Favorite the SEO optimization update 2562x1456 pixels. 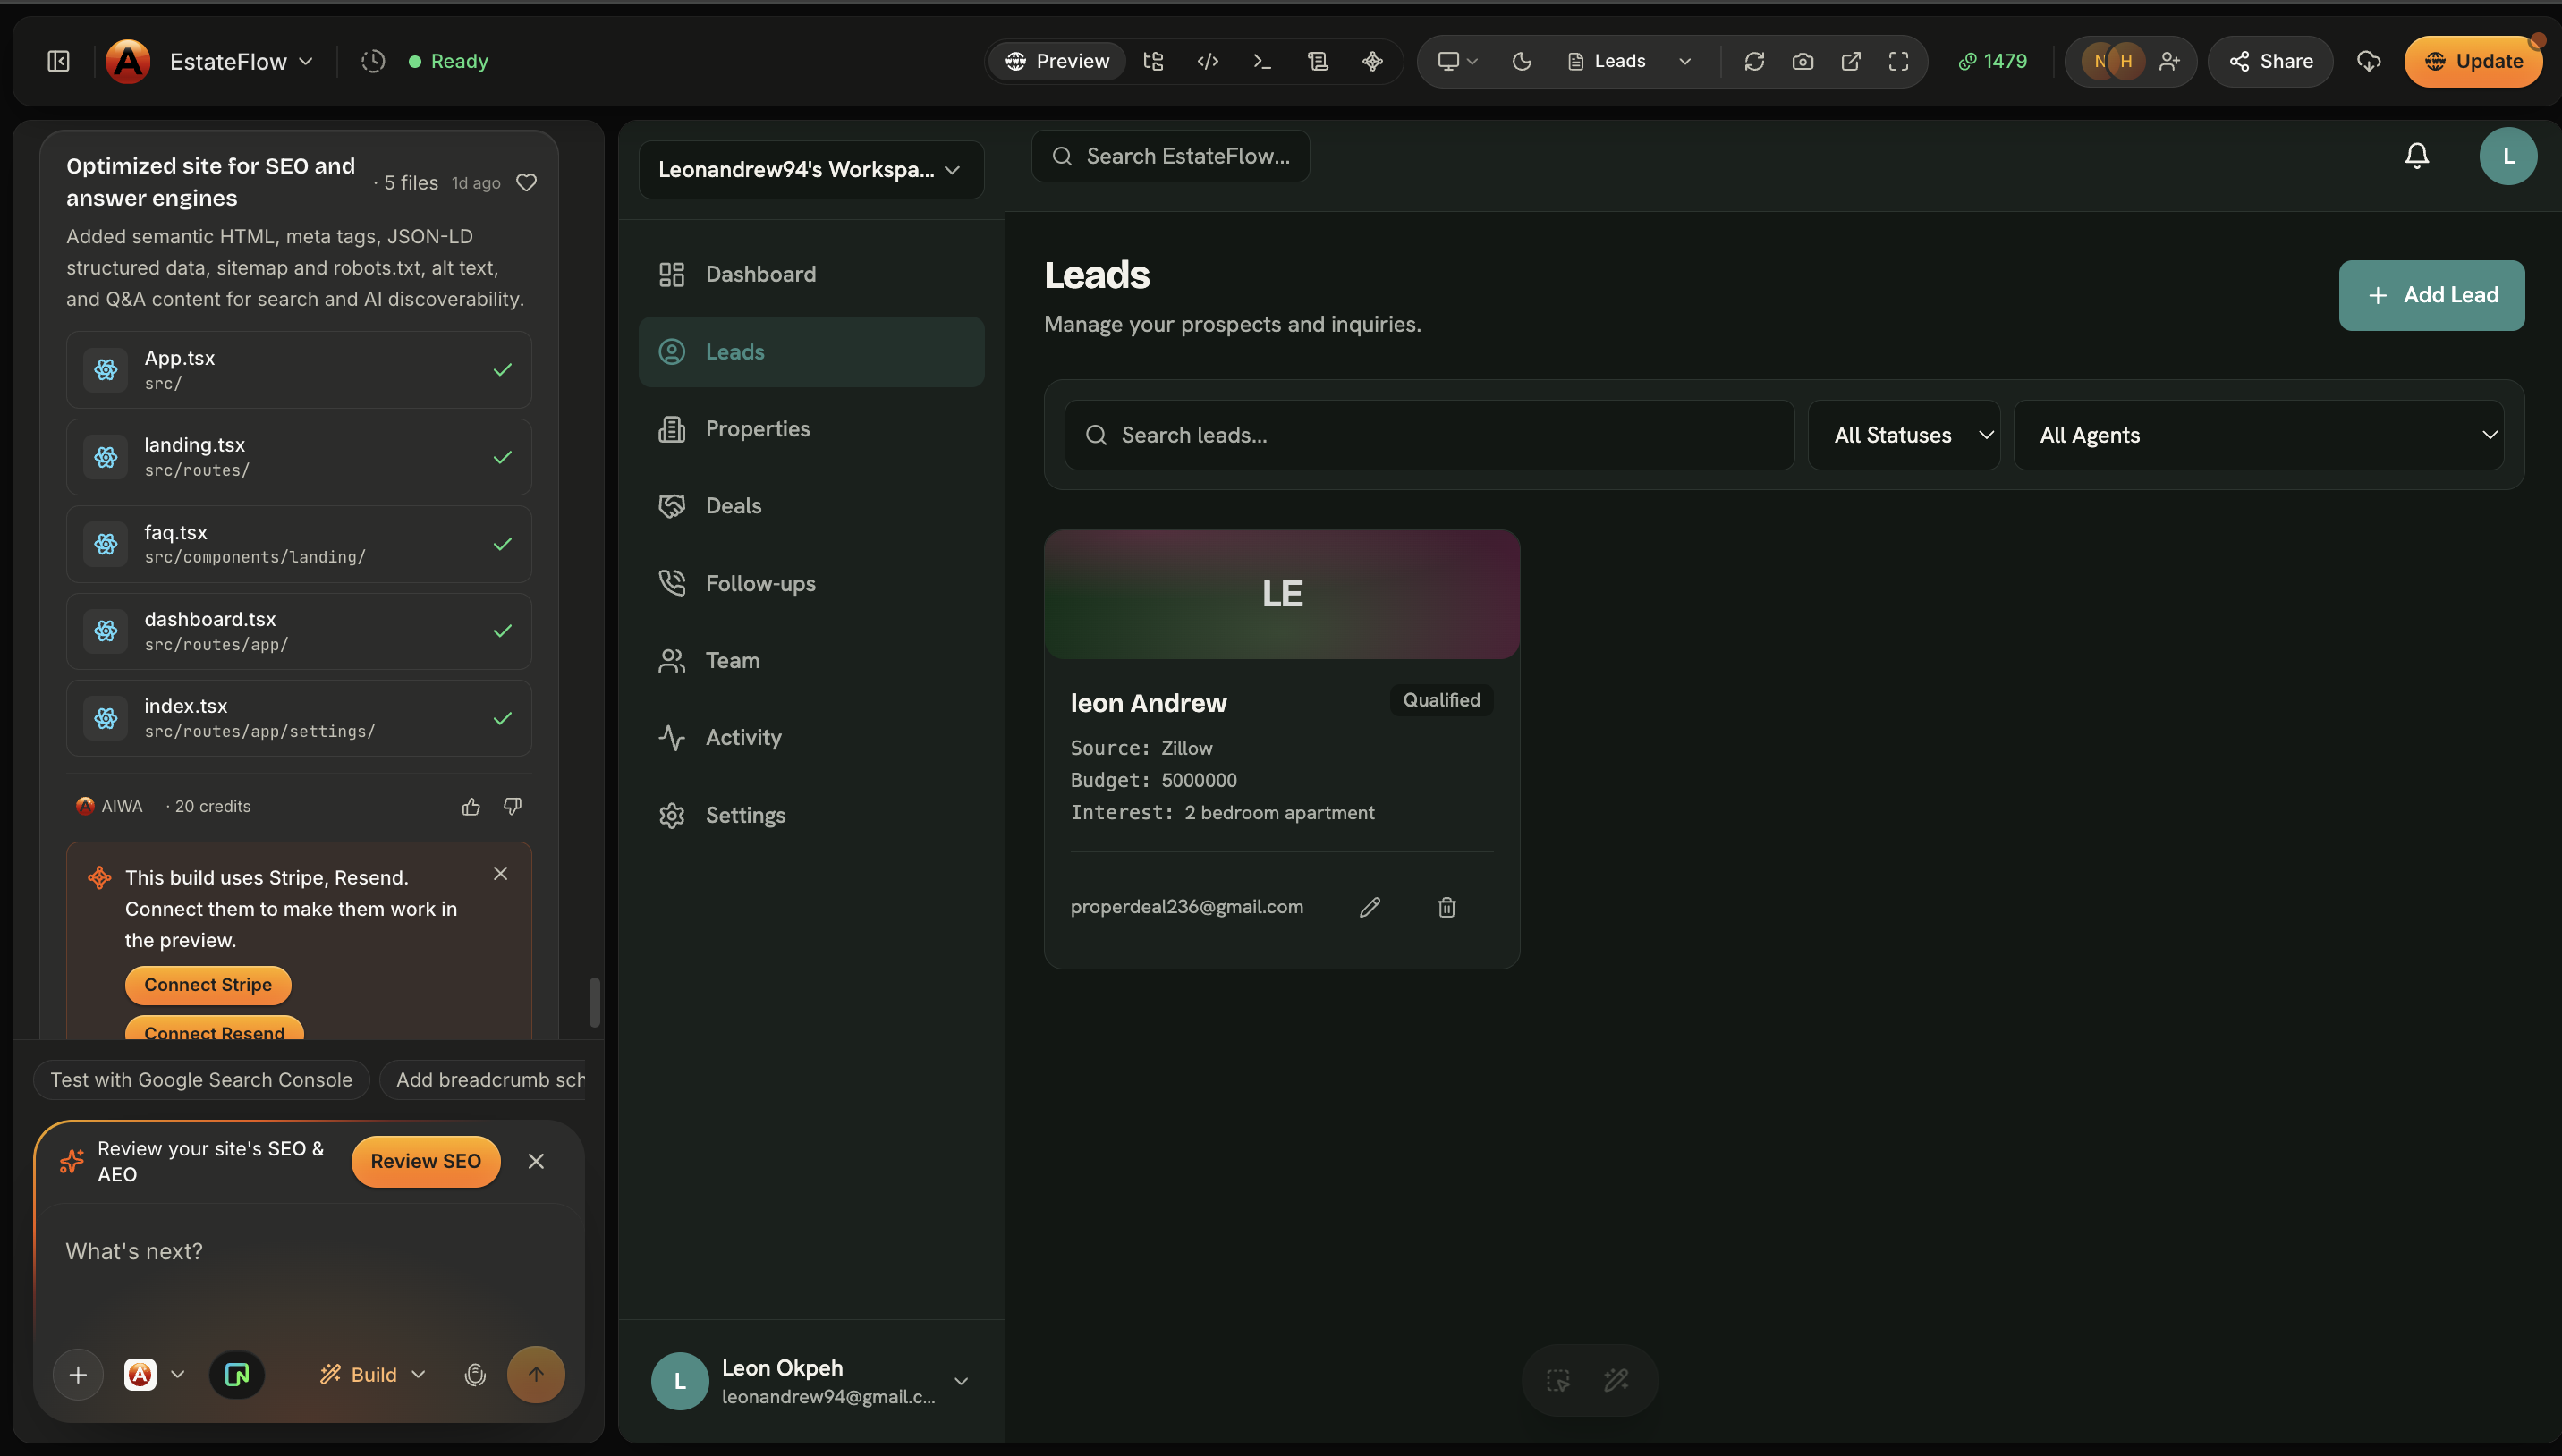[526, 183]
